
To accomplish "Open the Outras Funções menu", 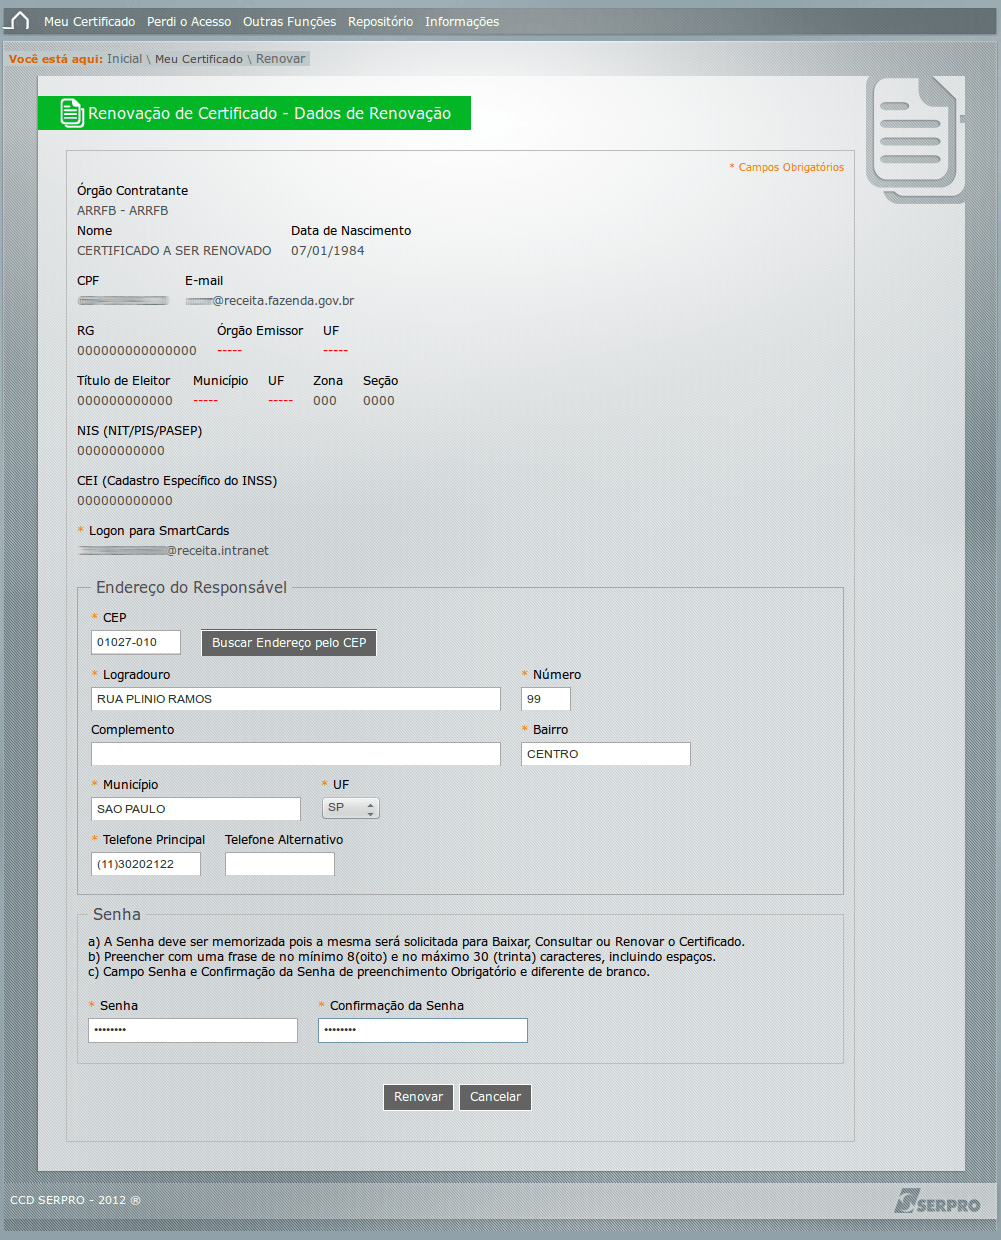I will pyautogui.click(x=289, y=22).
